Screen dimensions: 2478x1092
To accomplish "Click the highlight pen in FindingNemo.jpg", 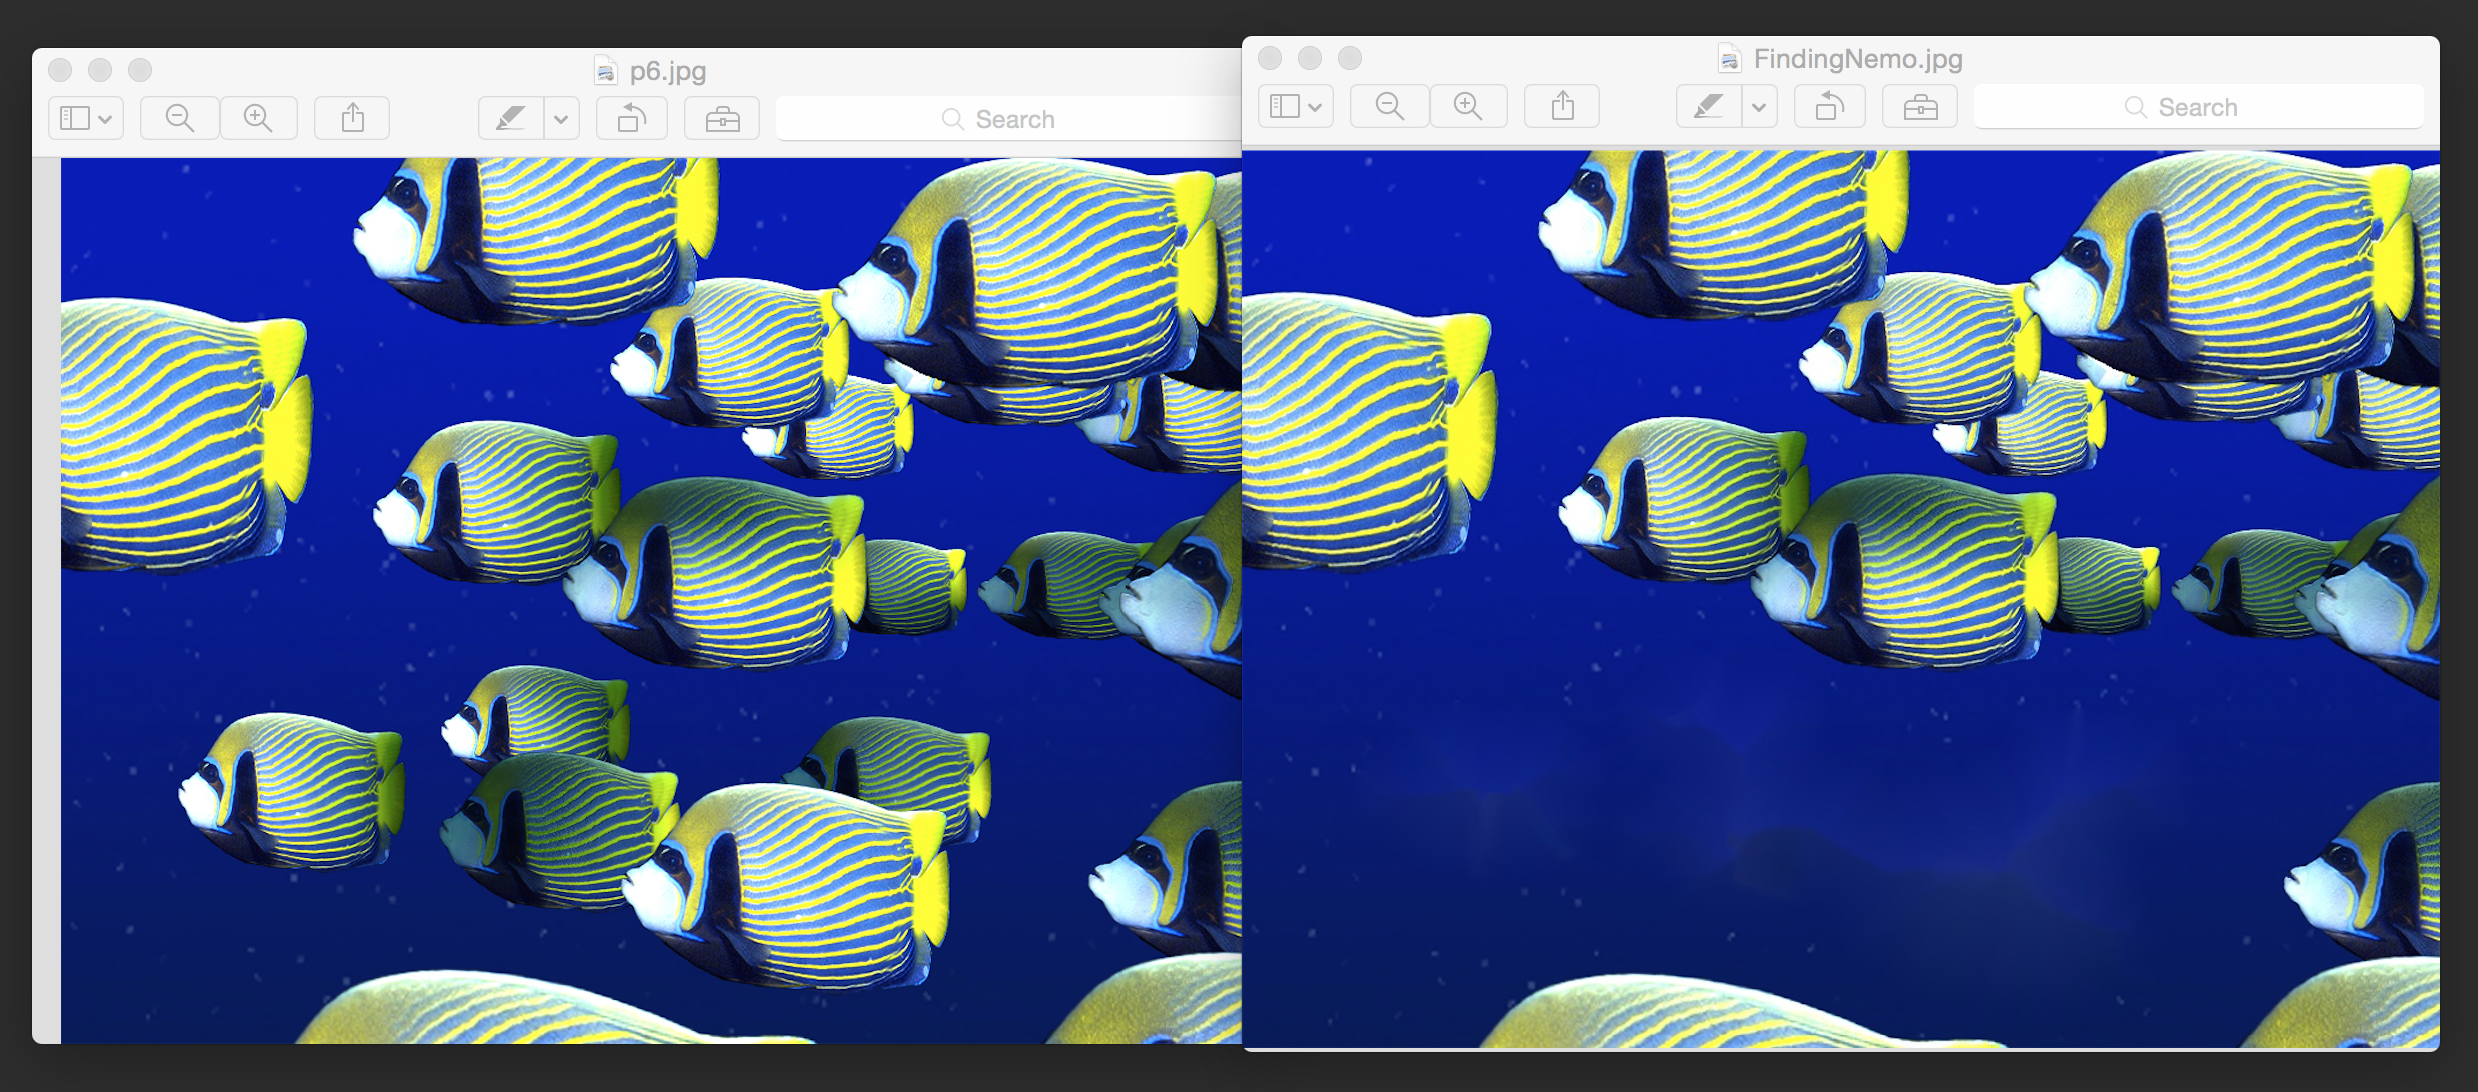I will click(x=1708, y=107).
